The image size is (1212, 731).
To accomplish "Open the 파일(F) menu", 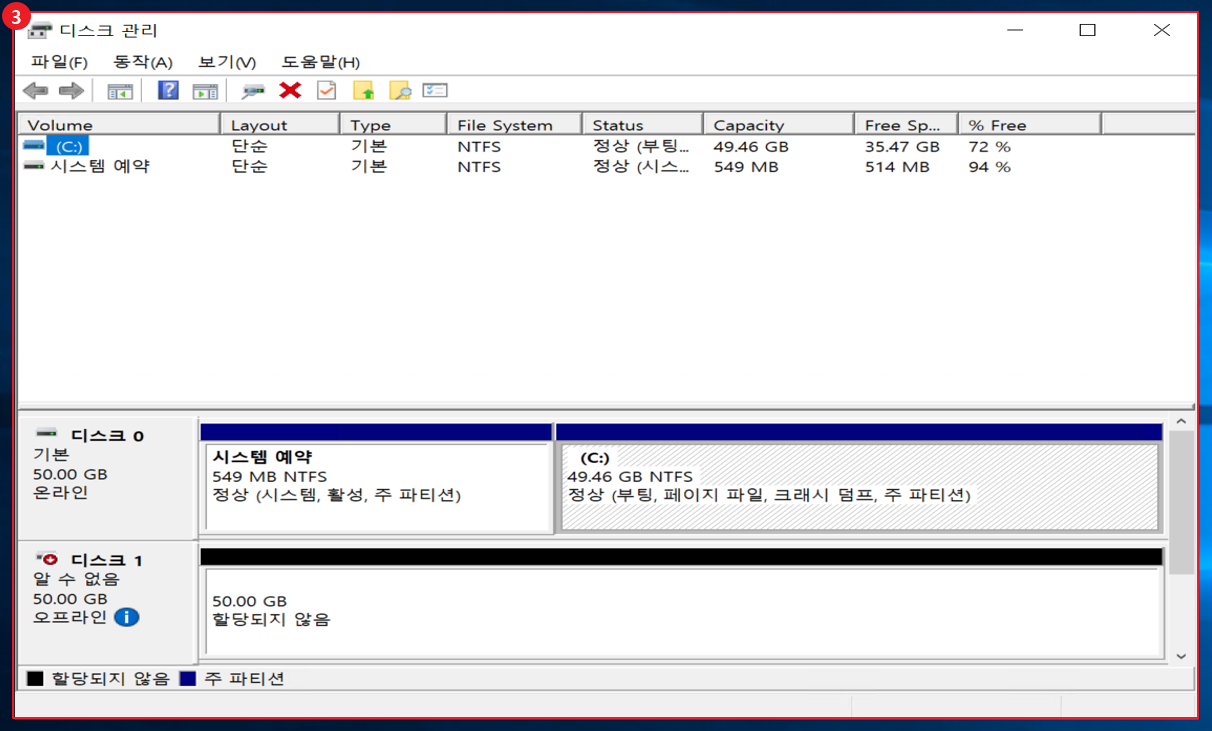I will (59, 62).
